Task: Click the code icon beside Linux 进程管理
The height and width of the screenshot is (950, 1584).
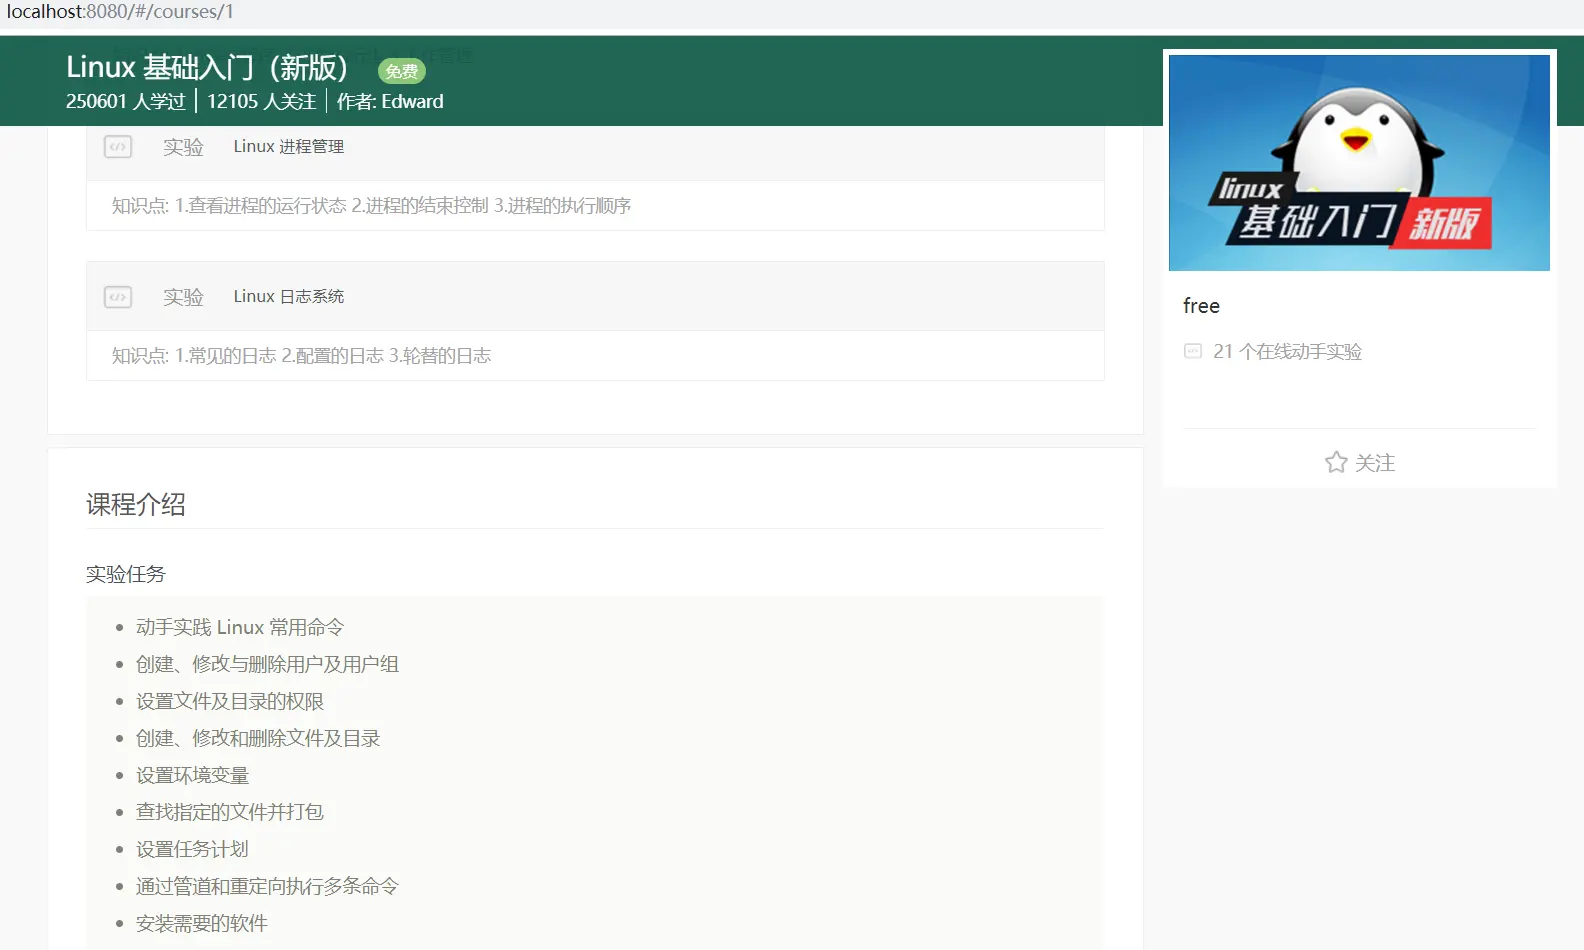Action: coord(118,147)
